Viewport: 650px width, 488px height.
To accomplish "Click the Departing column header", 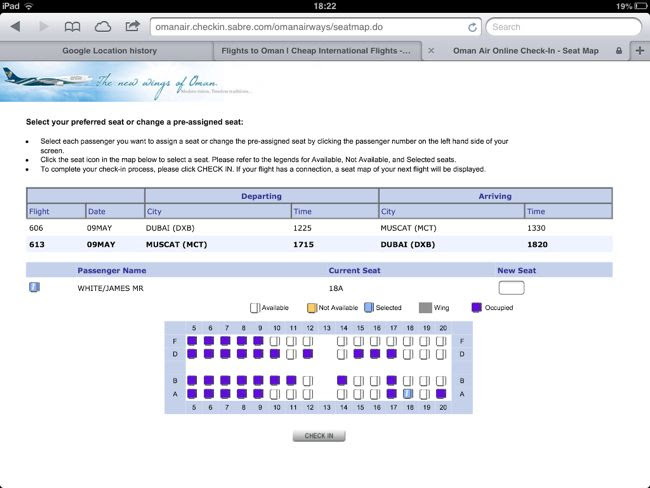I will [x=262, y=196].
